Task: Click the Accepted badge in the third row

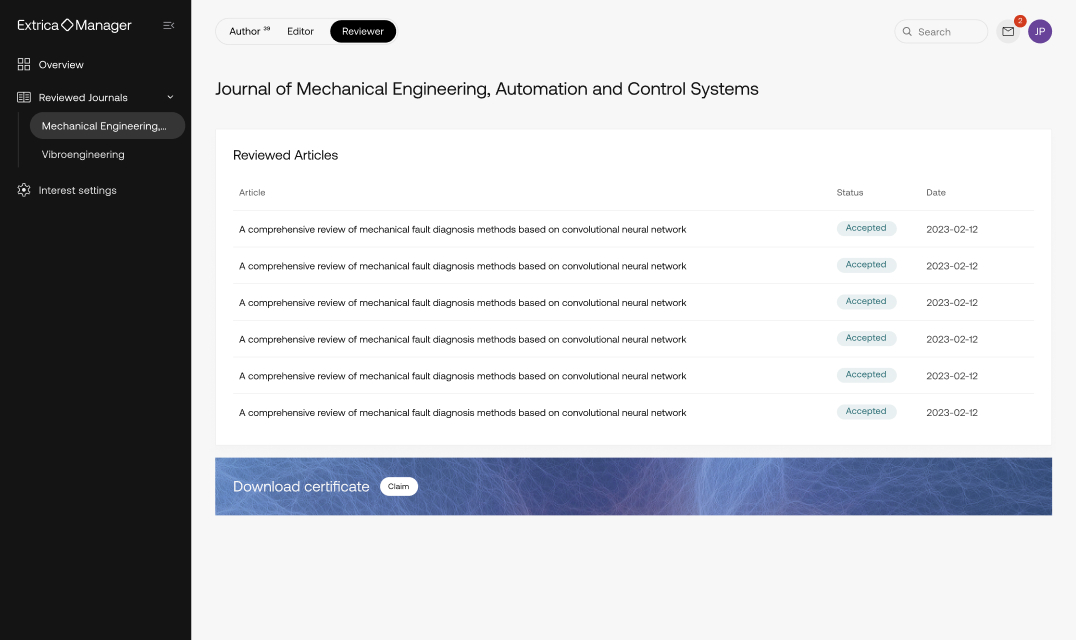Action: [x=866, y=302]
